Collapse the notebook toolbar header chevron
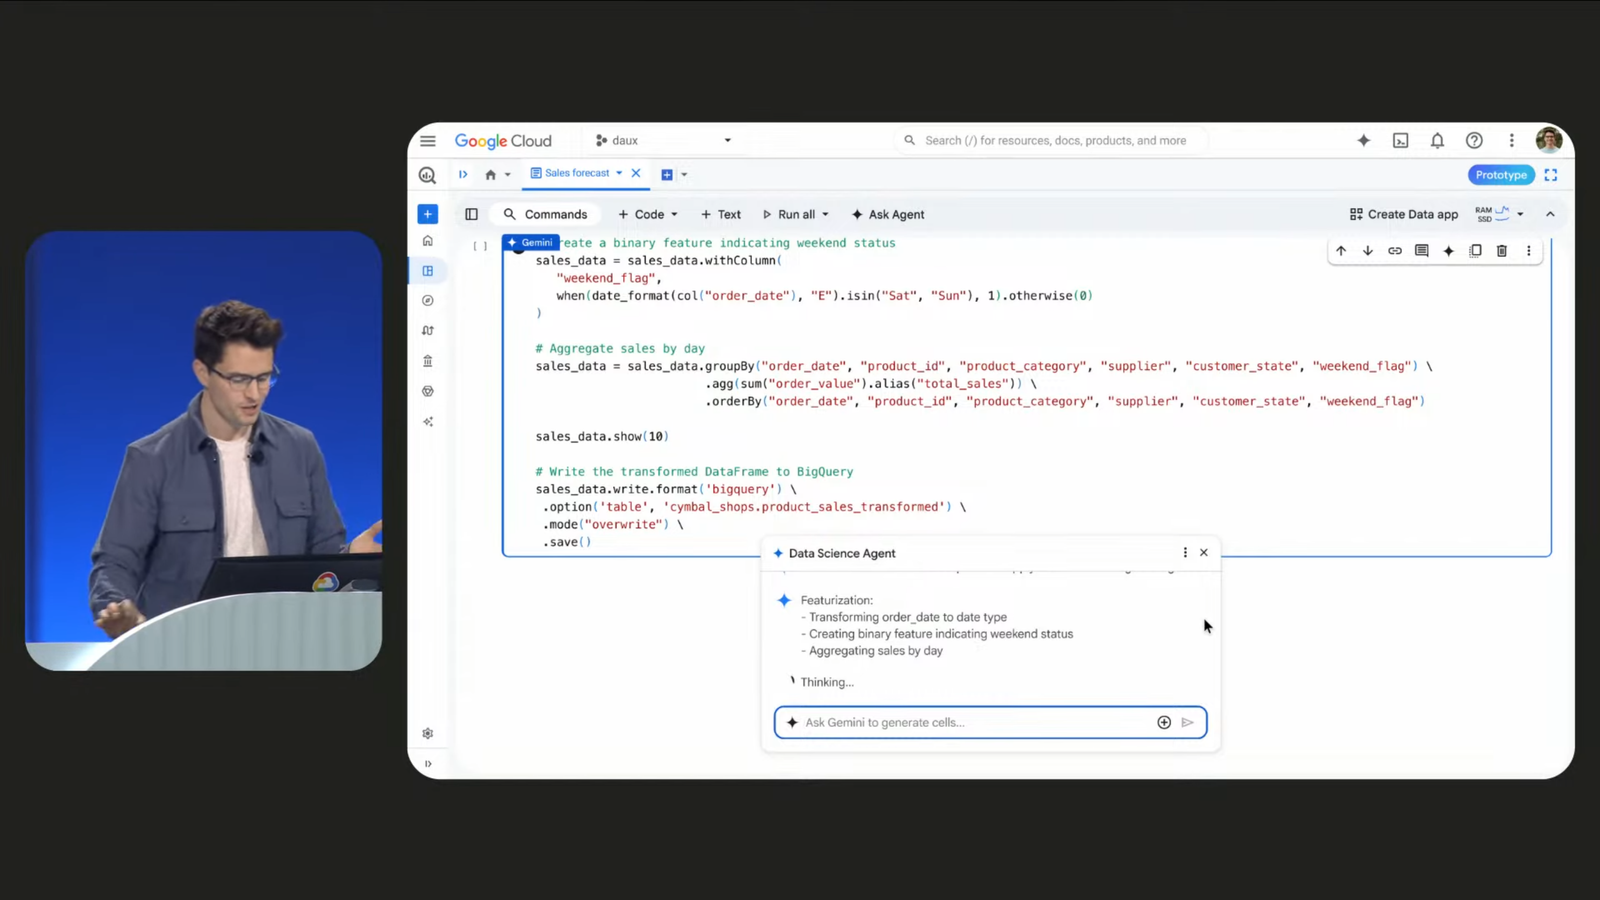This screenshot has height=900, width=1600. [x=1550, y=214]
